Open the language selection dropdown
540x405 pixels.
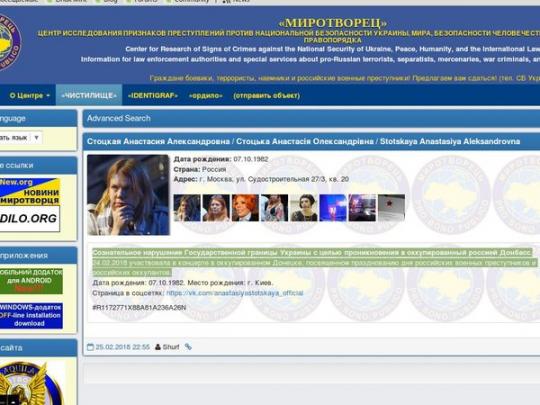pyautogui.click(x=21, y=138)
